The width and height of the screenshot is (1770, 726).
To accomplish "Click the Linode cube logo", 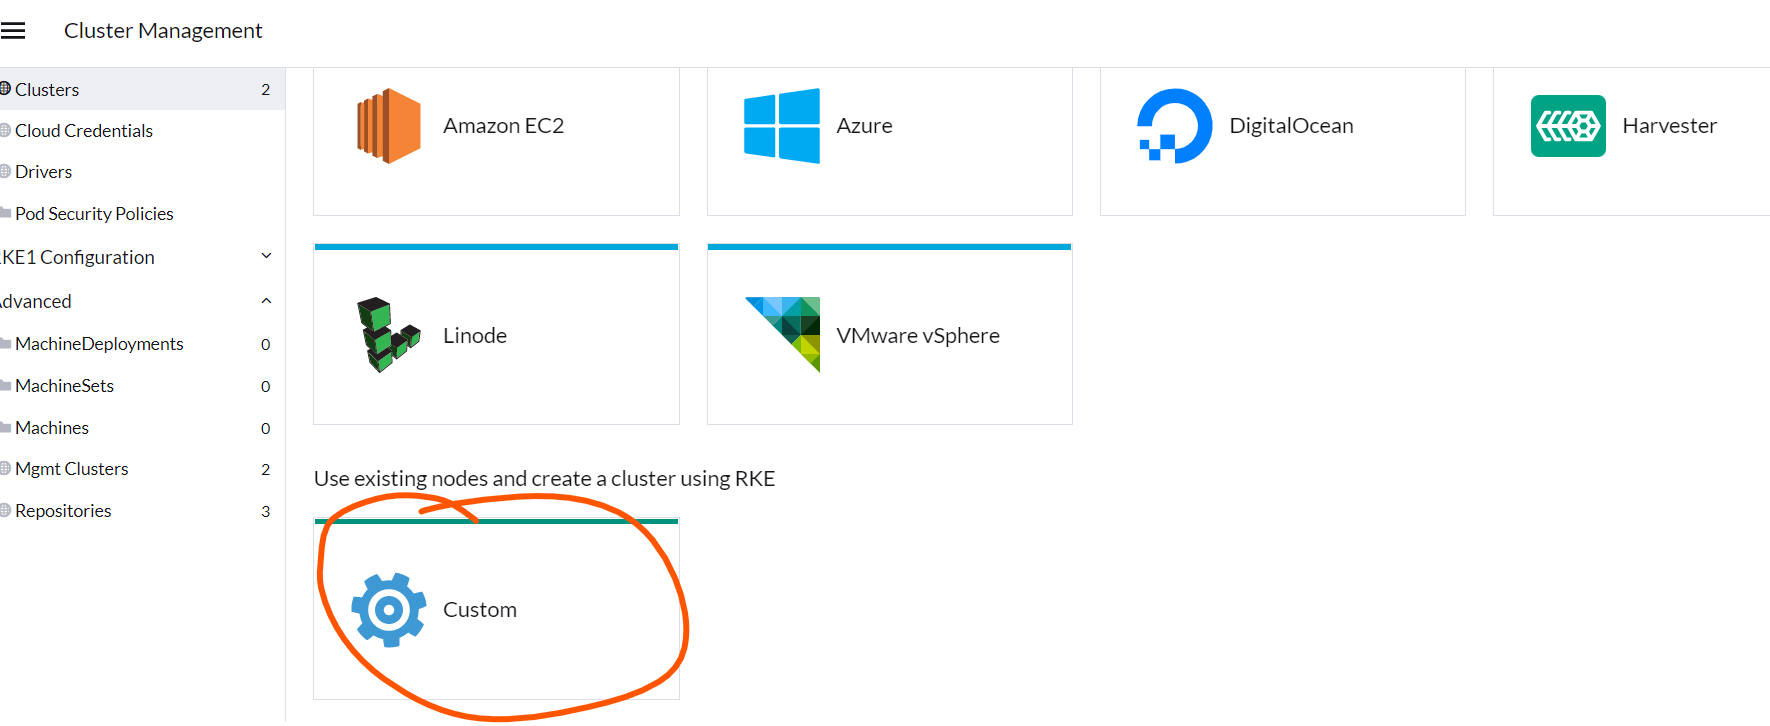I will click(389, 335).
